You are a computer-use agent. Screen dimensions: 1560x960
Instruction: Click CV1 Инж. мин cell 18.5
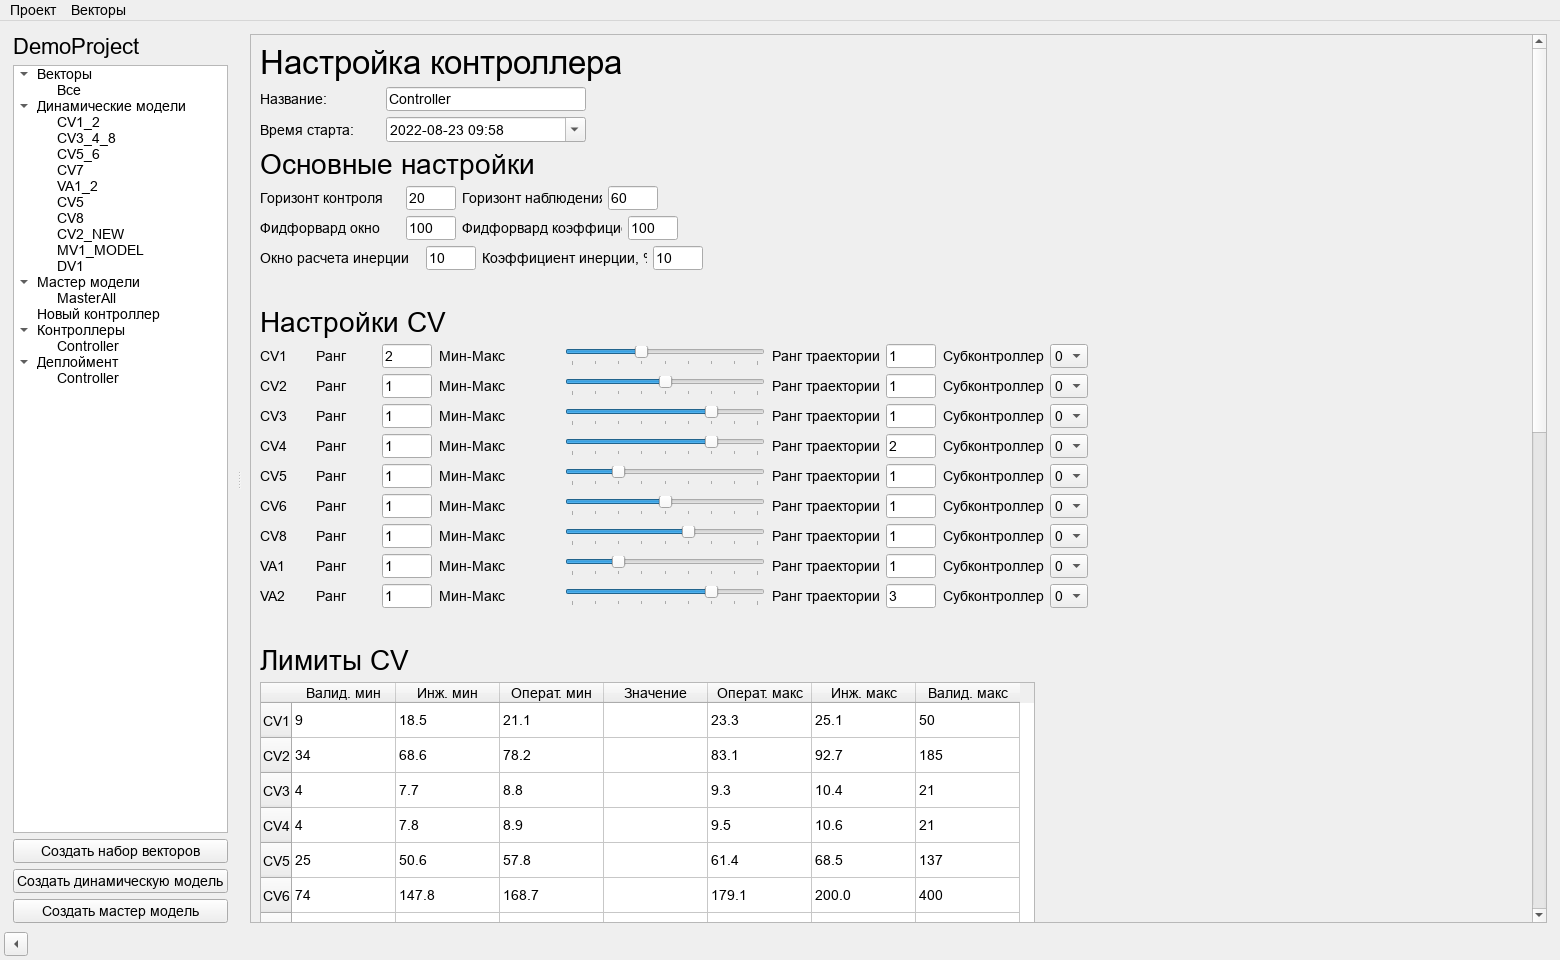[447, 720]
